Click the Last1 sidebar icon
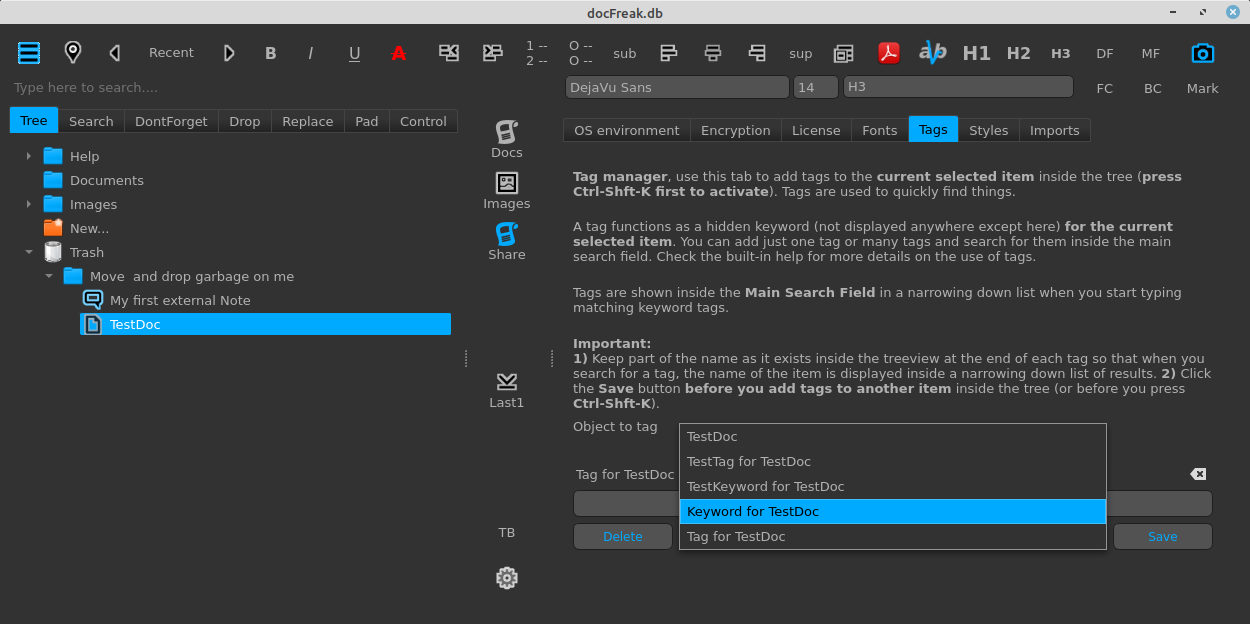This screenshot has width=1250, height=624. pos(507,390)
